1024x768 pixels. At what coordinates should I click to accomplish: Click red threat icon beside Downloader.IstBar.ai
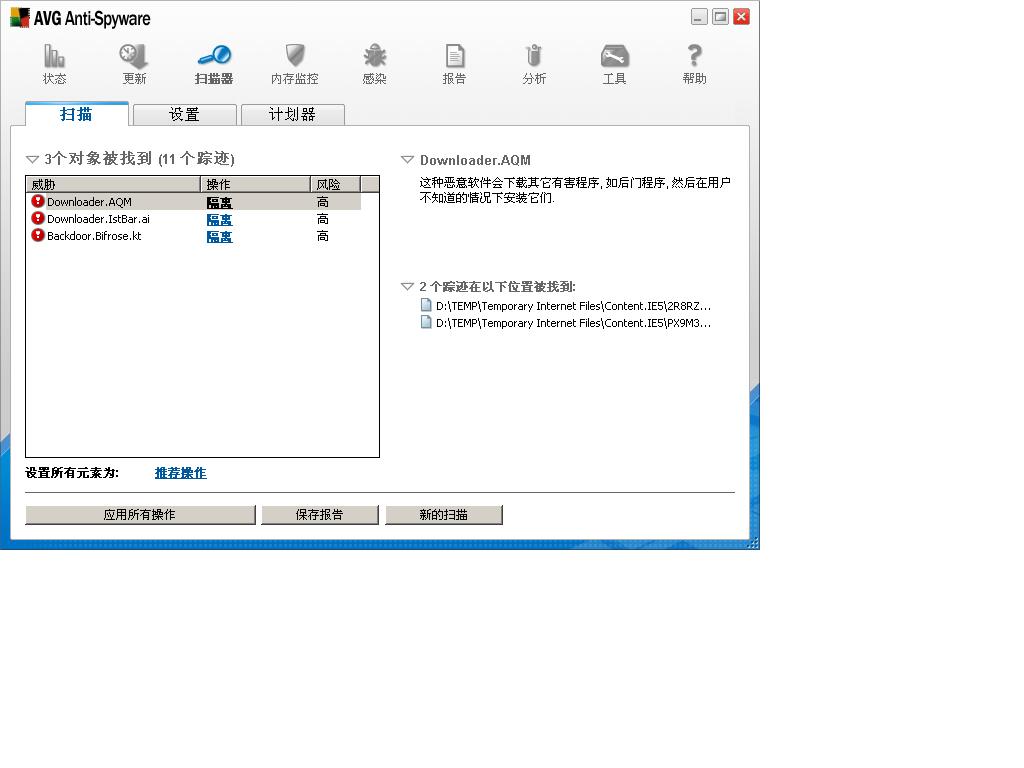[x=38, y=218]
